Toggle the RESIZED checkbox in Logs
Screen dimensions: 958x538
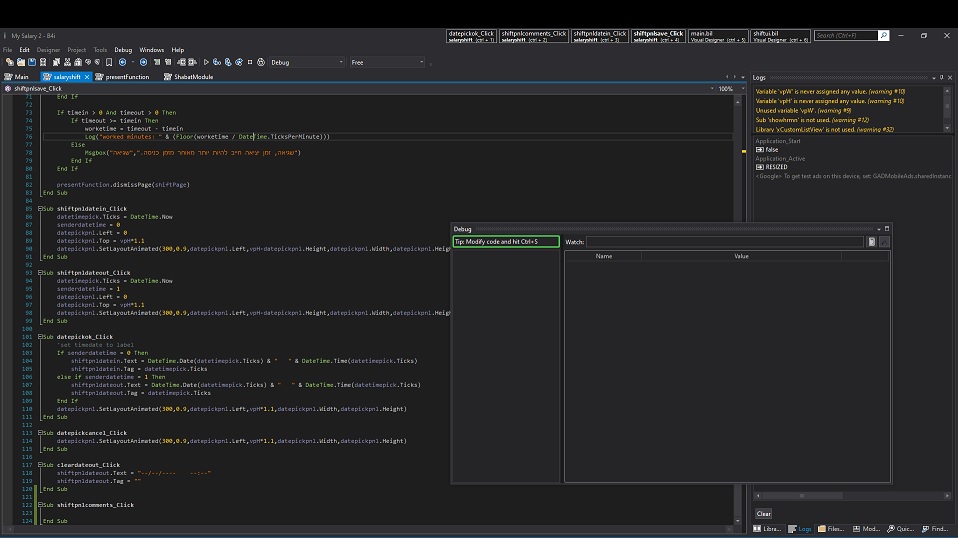pos(760,167)
